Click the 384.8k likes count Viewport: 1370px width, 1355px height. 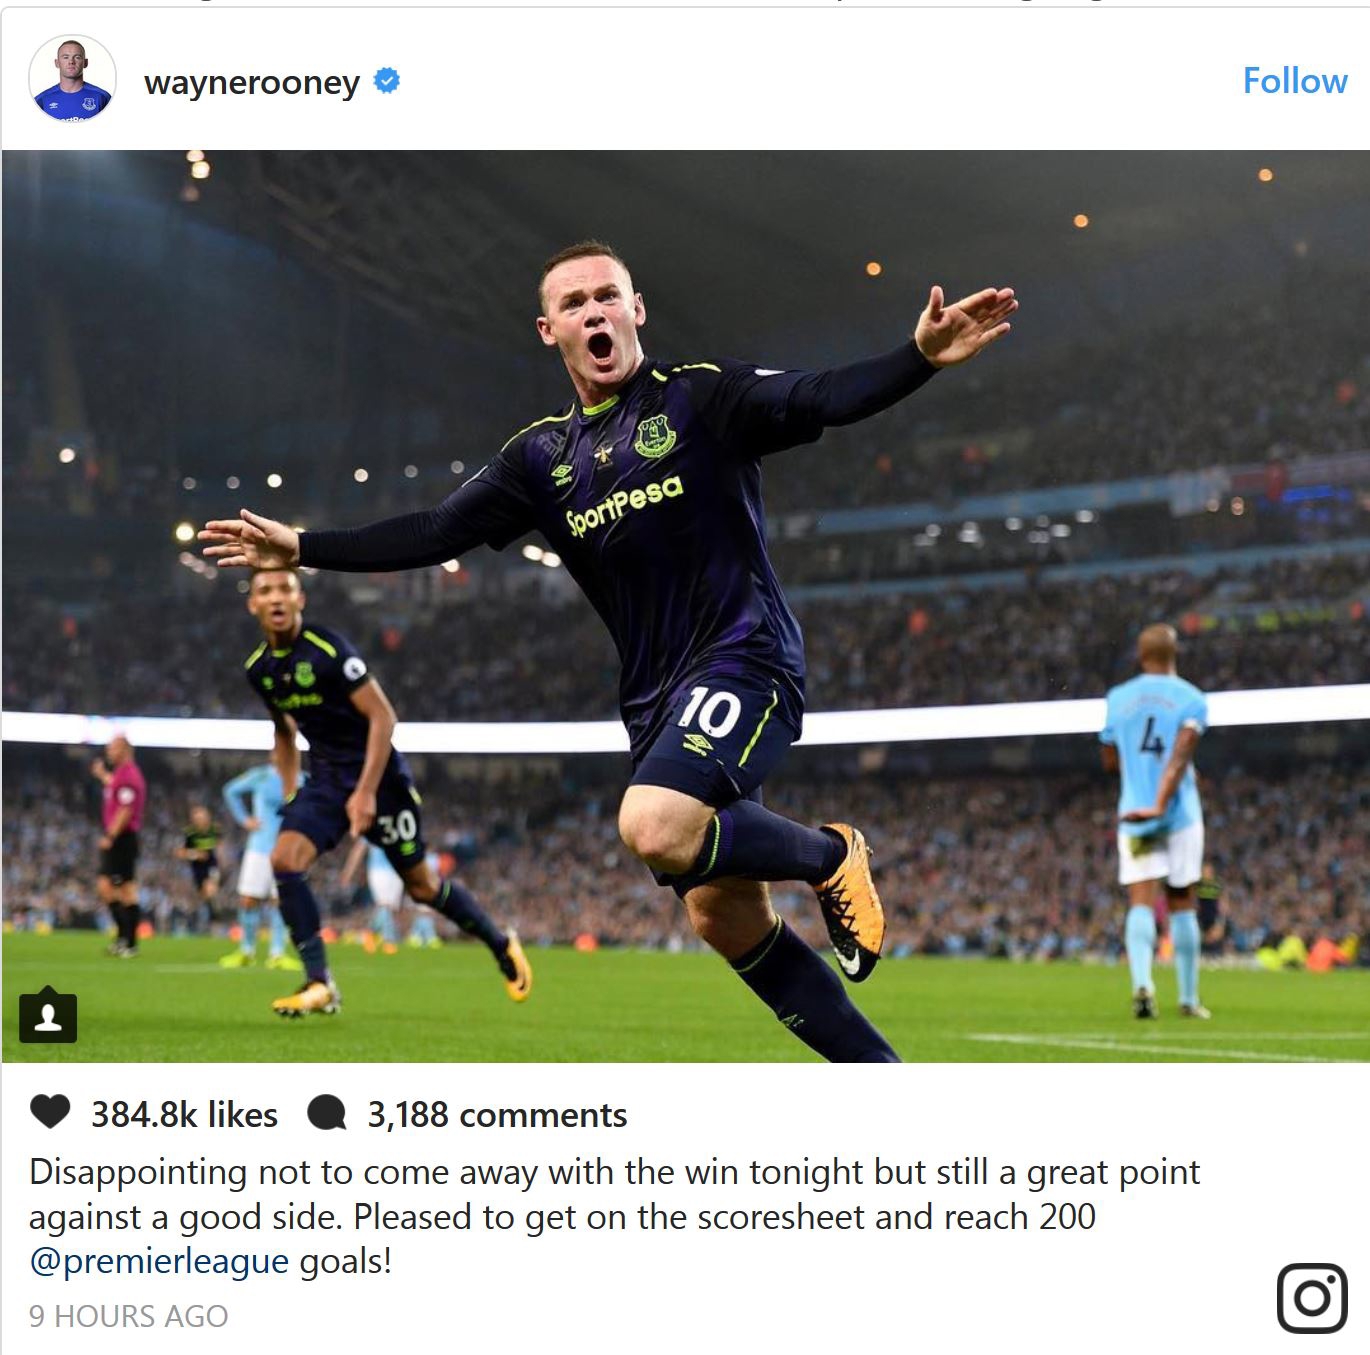pos(184,1114)
